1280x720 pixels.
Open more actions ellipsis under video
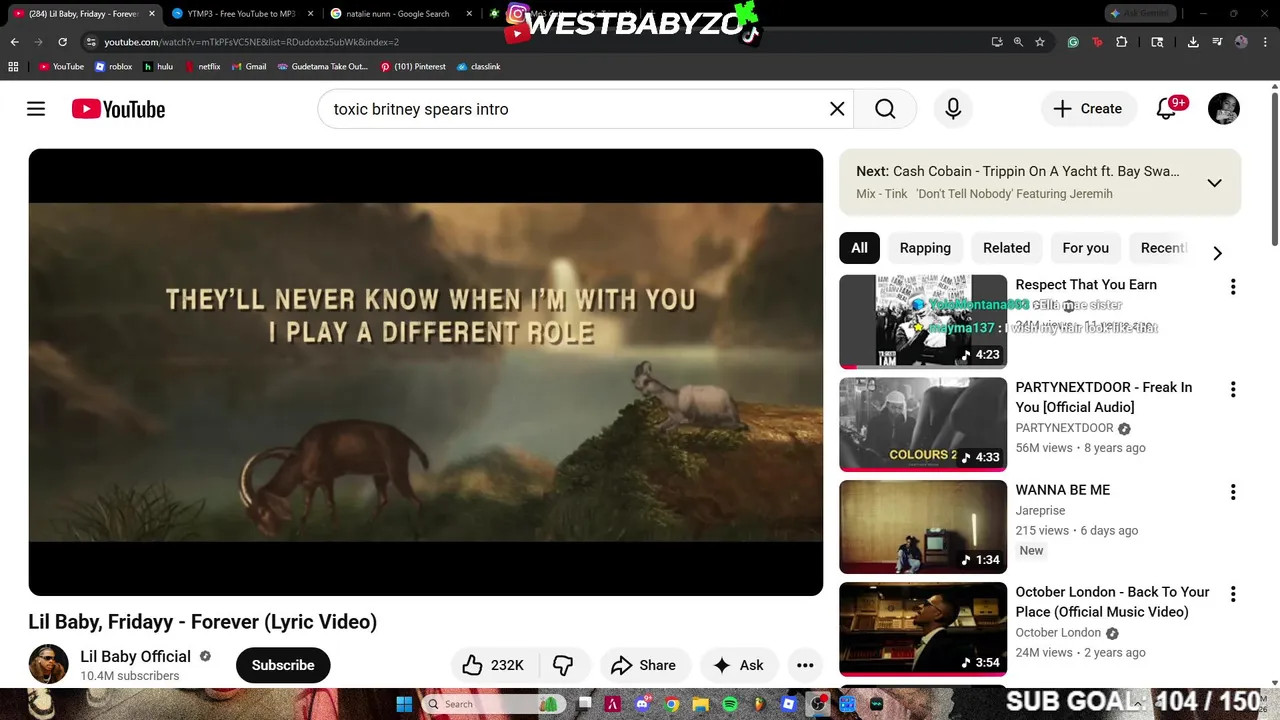tap(805, 665)
